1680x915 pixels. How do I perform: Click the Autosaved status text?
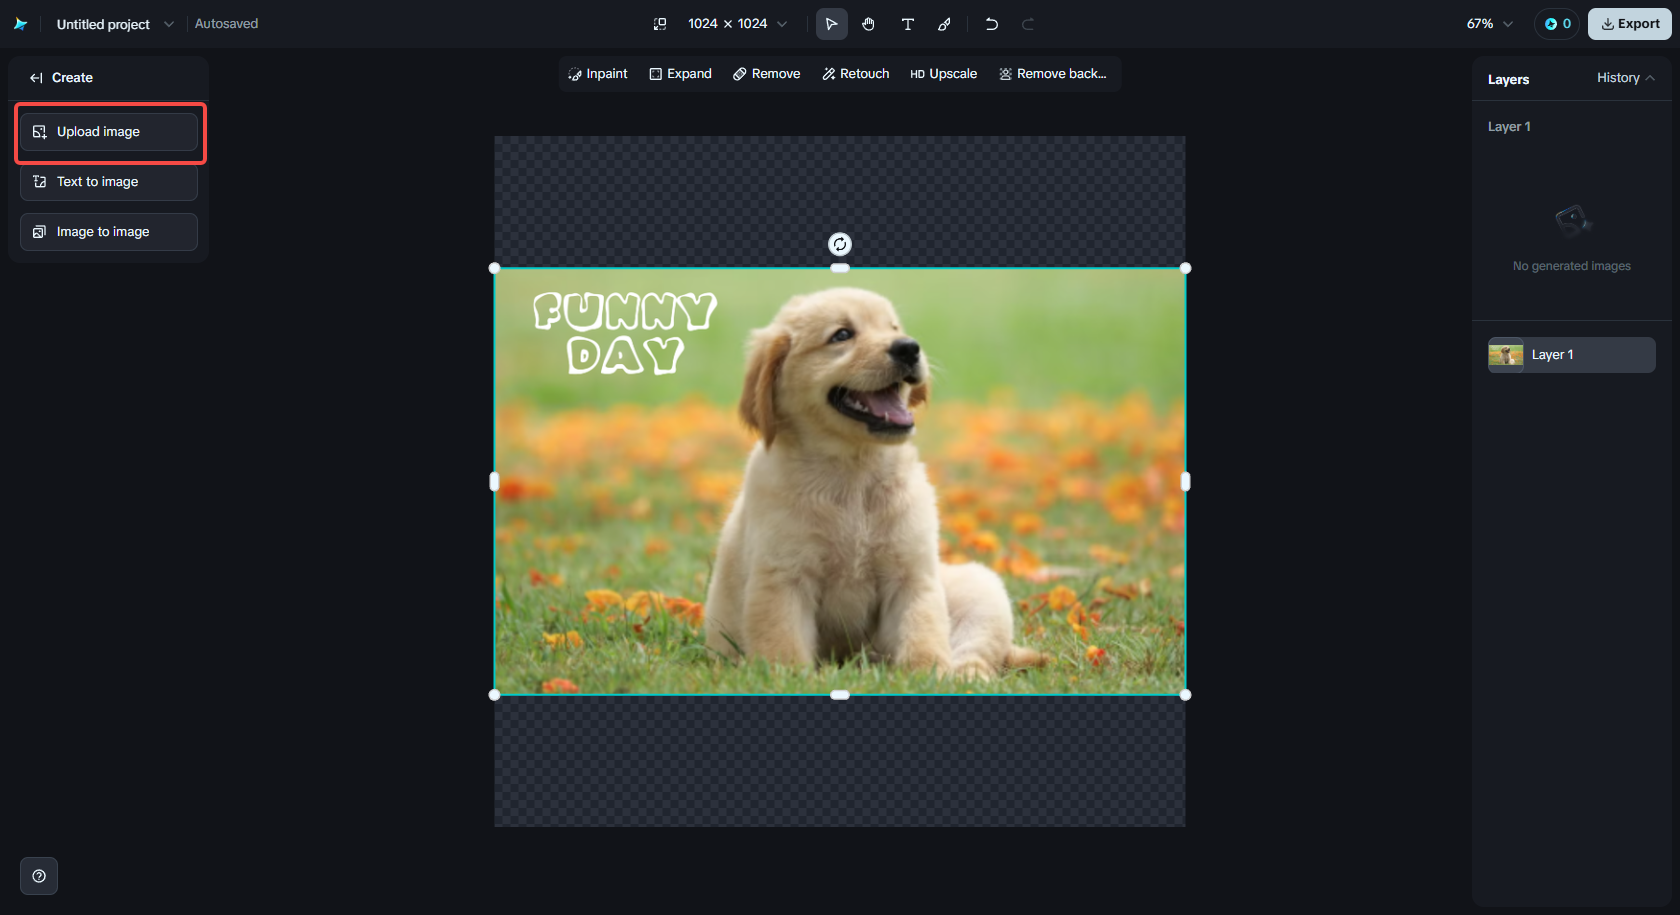coord(226,24)
